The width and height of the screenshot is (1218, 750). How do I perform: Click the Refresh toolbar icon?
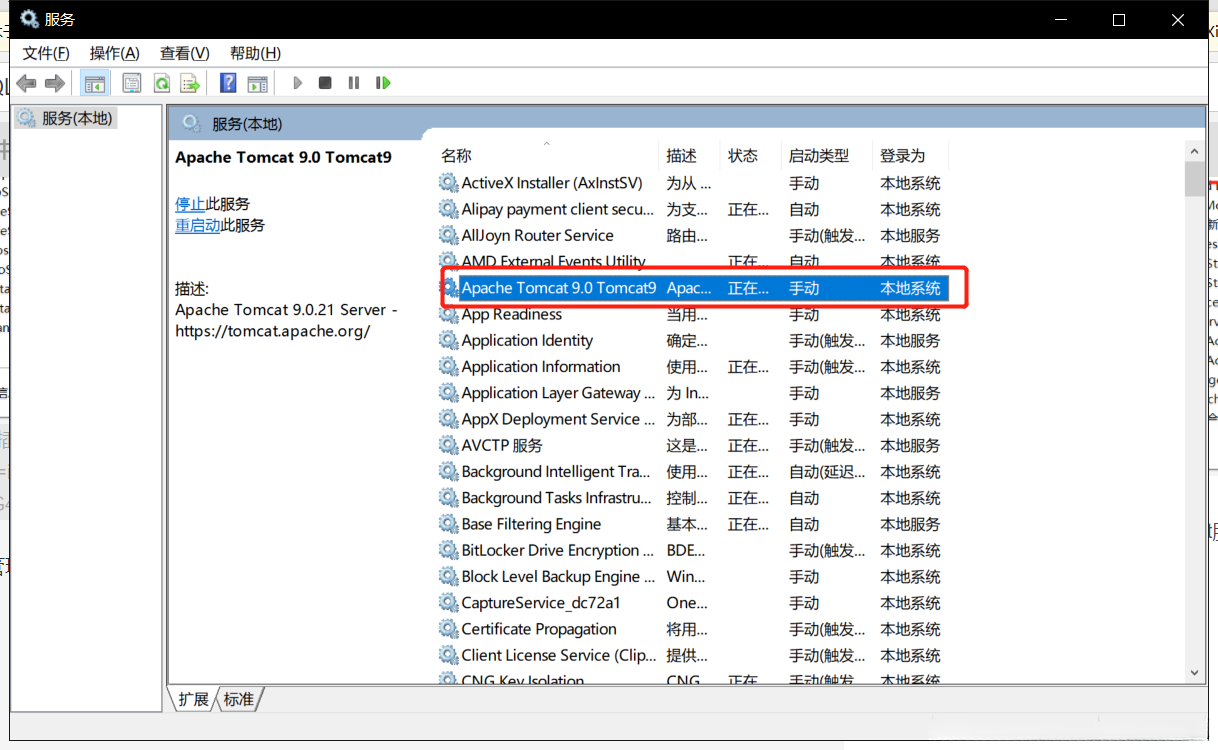(x=161, y=83)
